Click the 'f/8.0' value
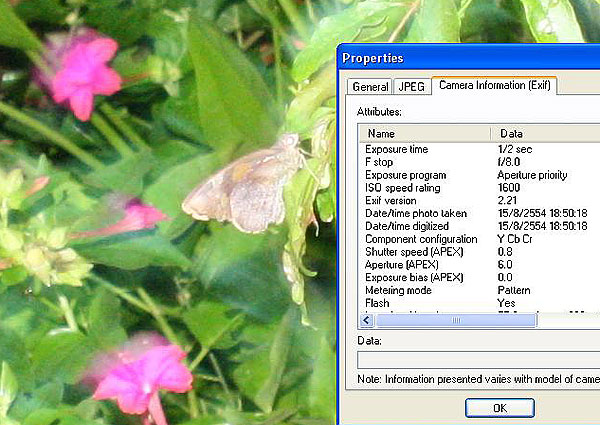This screenshot has height=425, width=600. [x=509, y=162]
